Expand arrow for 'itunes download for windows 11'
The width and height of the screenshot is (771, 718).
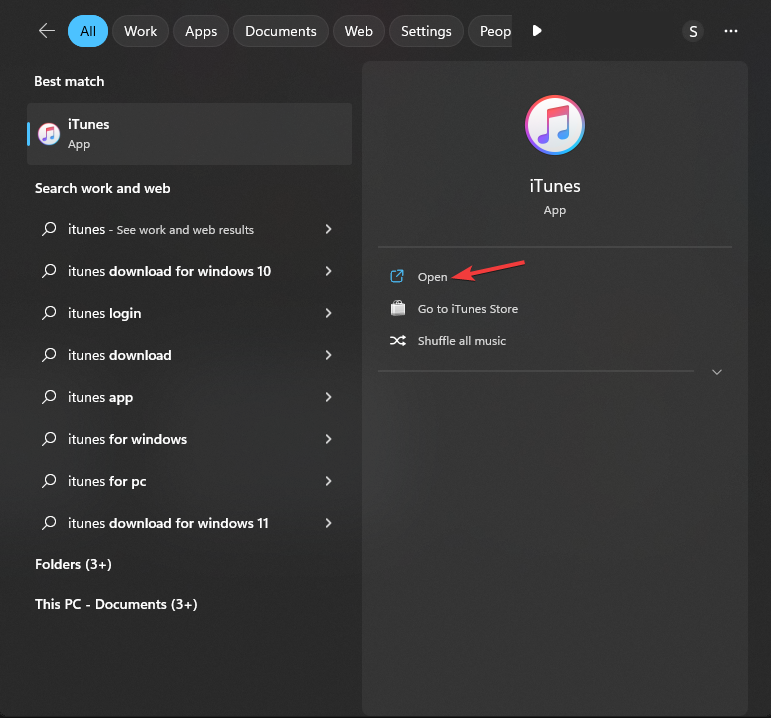pyautogui.click(x=328, y=523)
